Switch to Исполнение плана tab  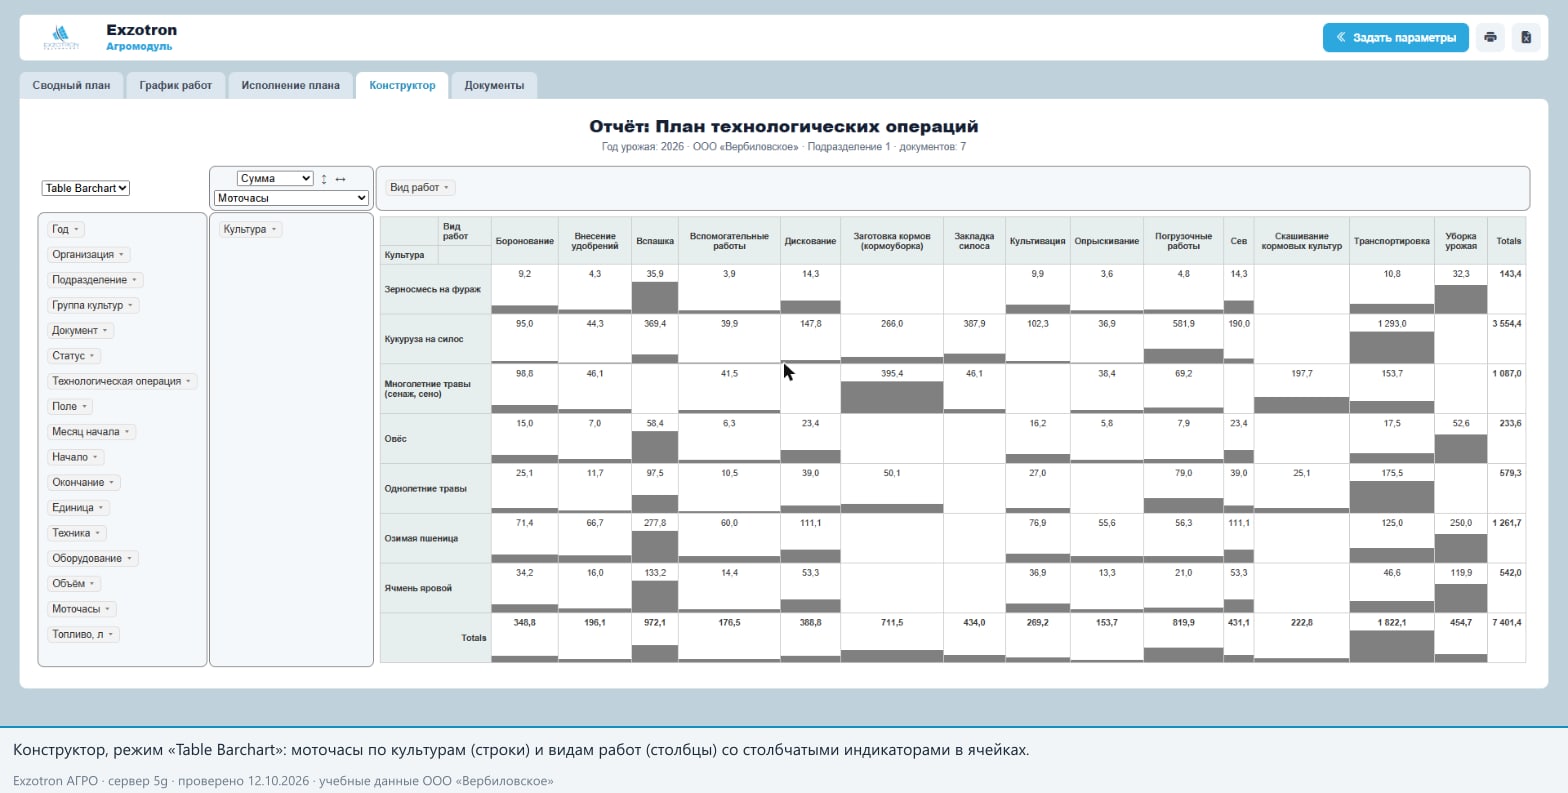[x=290, y=85]
